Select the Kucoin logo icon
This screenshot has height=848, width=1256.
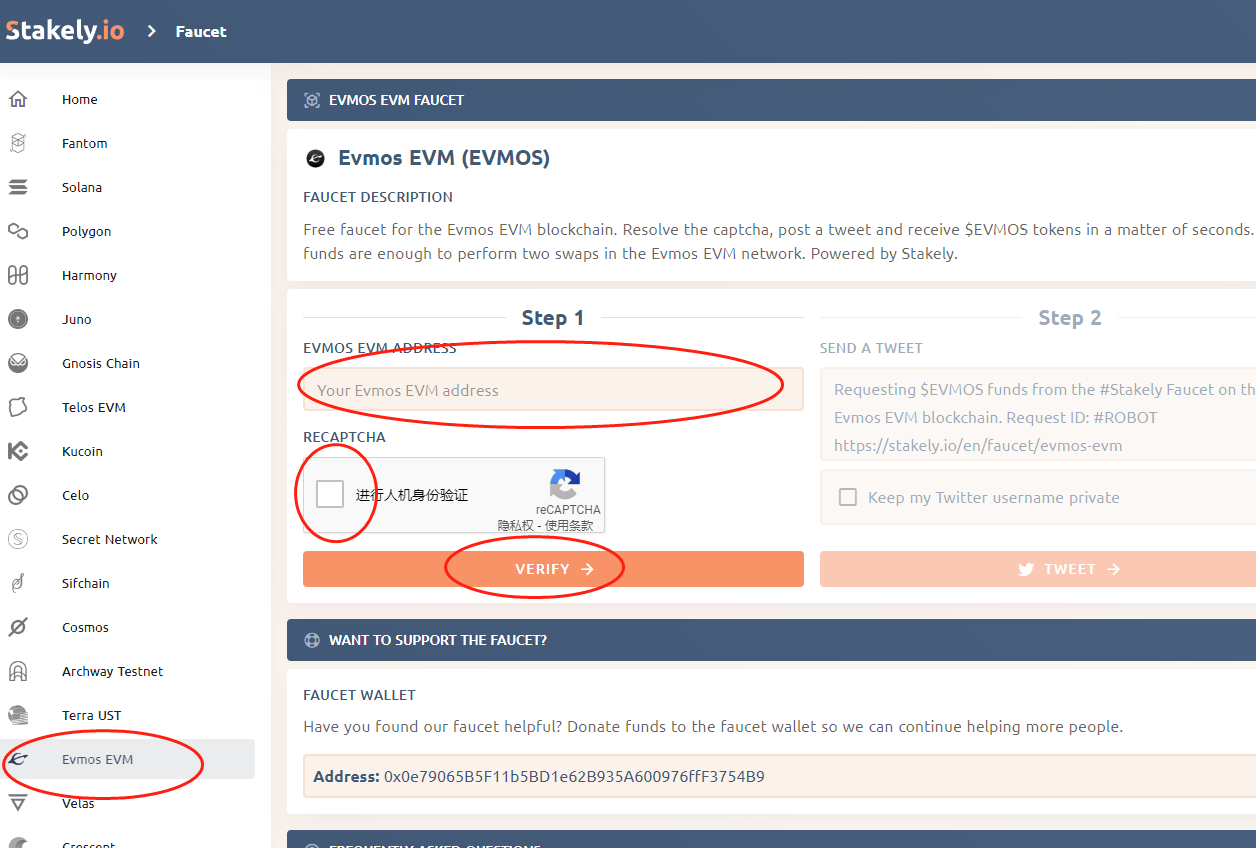(x=18, y=452)
